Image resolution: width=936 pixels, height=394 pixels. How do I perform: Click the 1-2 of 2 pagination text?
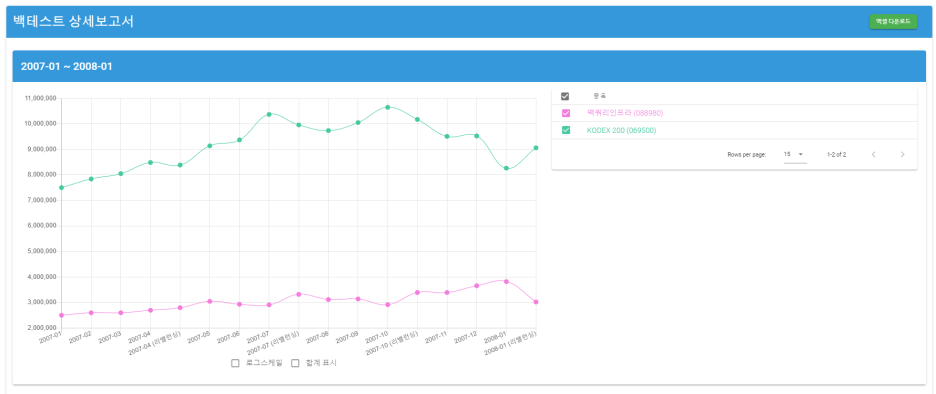tap(836, 155)
